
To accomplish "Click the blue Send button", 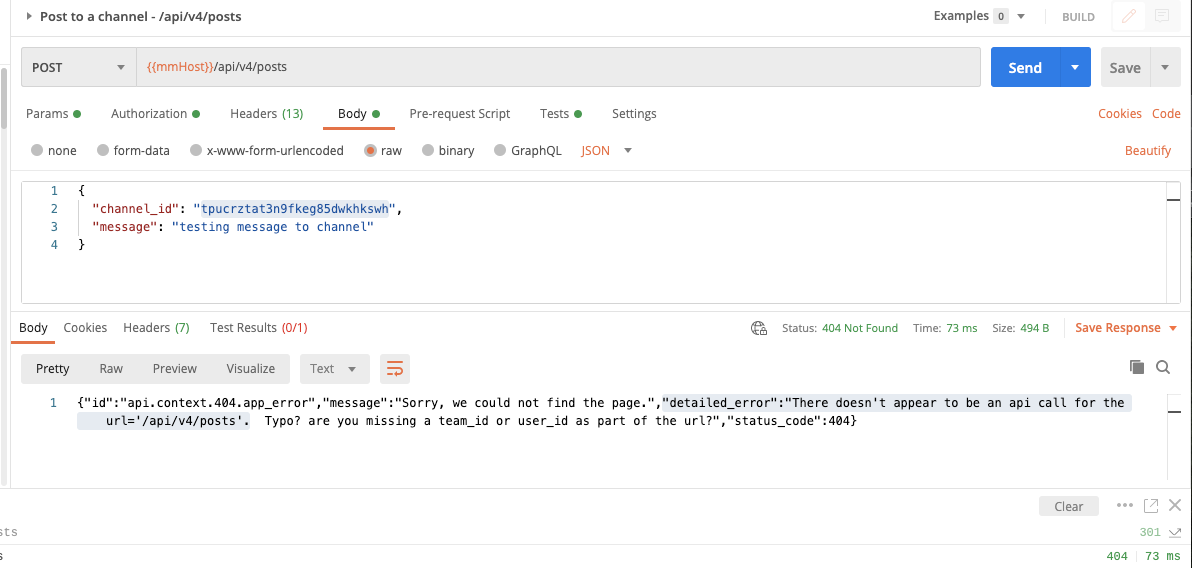I will coord(1025,67).
